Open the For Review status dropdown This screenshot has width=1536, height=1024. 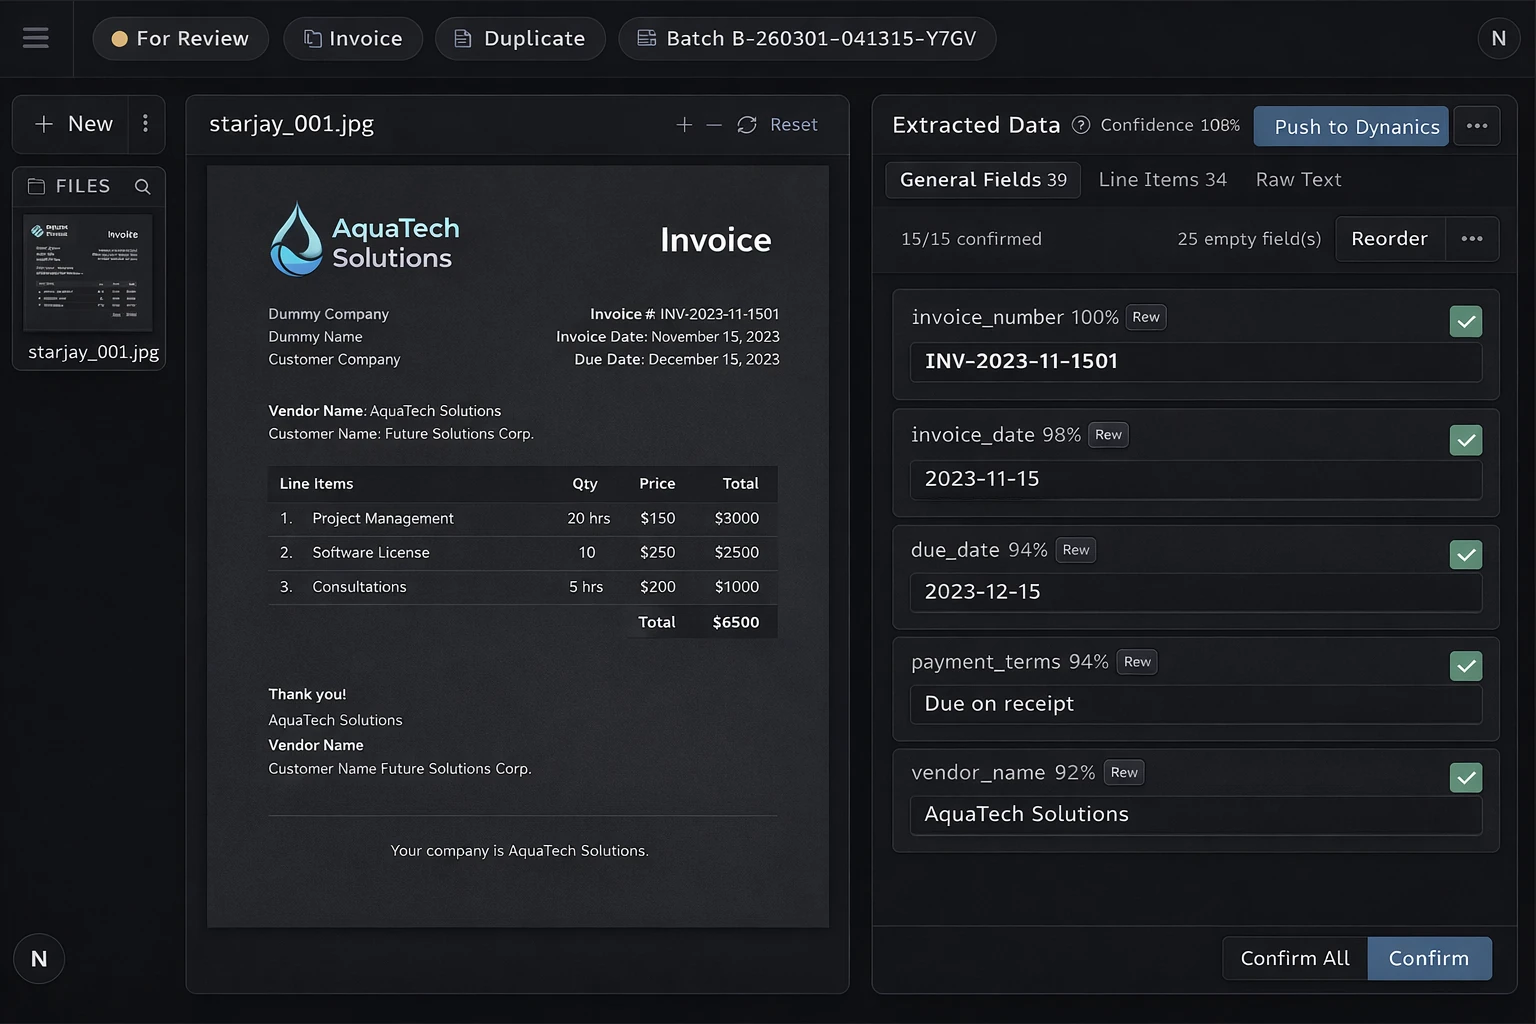tap(181, 39)
